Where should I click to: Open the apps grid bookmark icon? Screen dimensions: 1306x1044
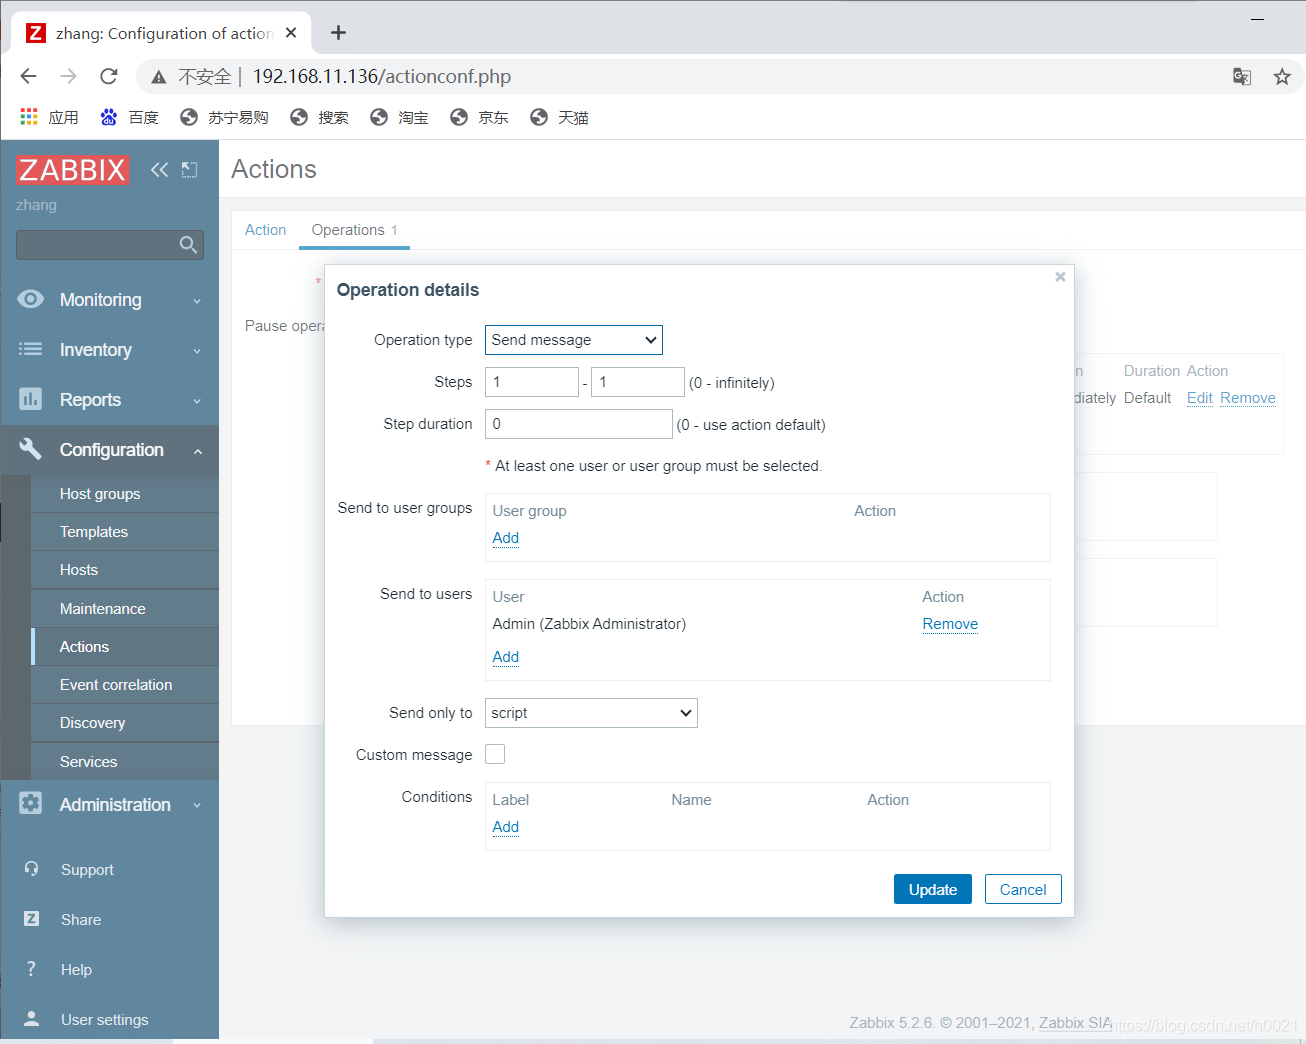coord(29,117)
